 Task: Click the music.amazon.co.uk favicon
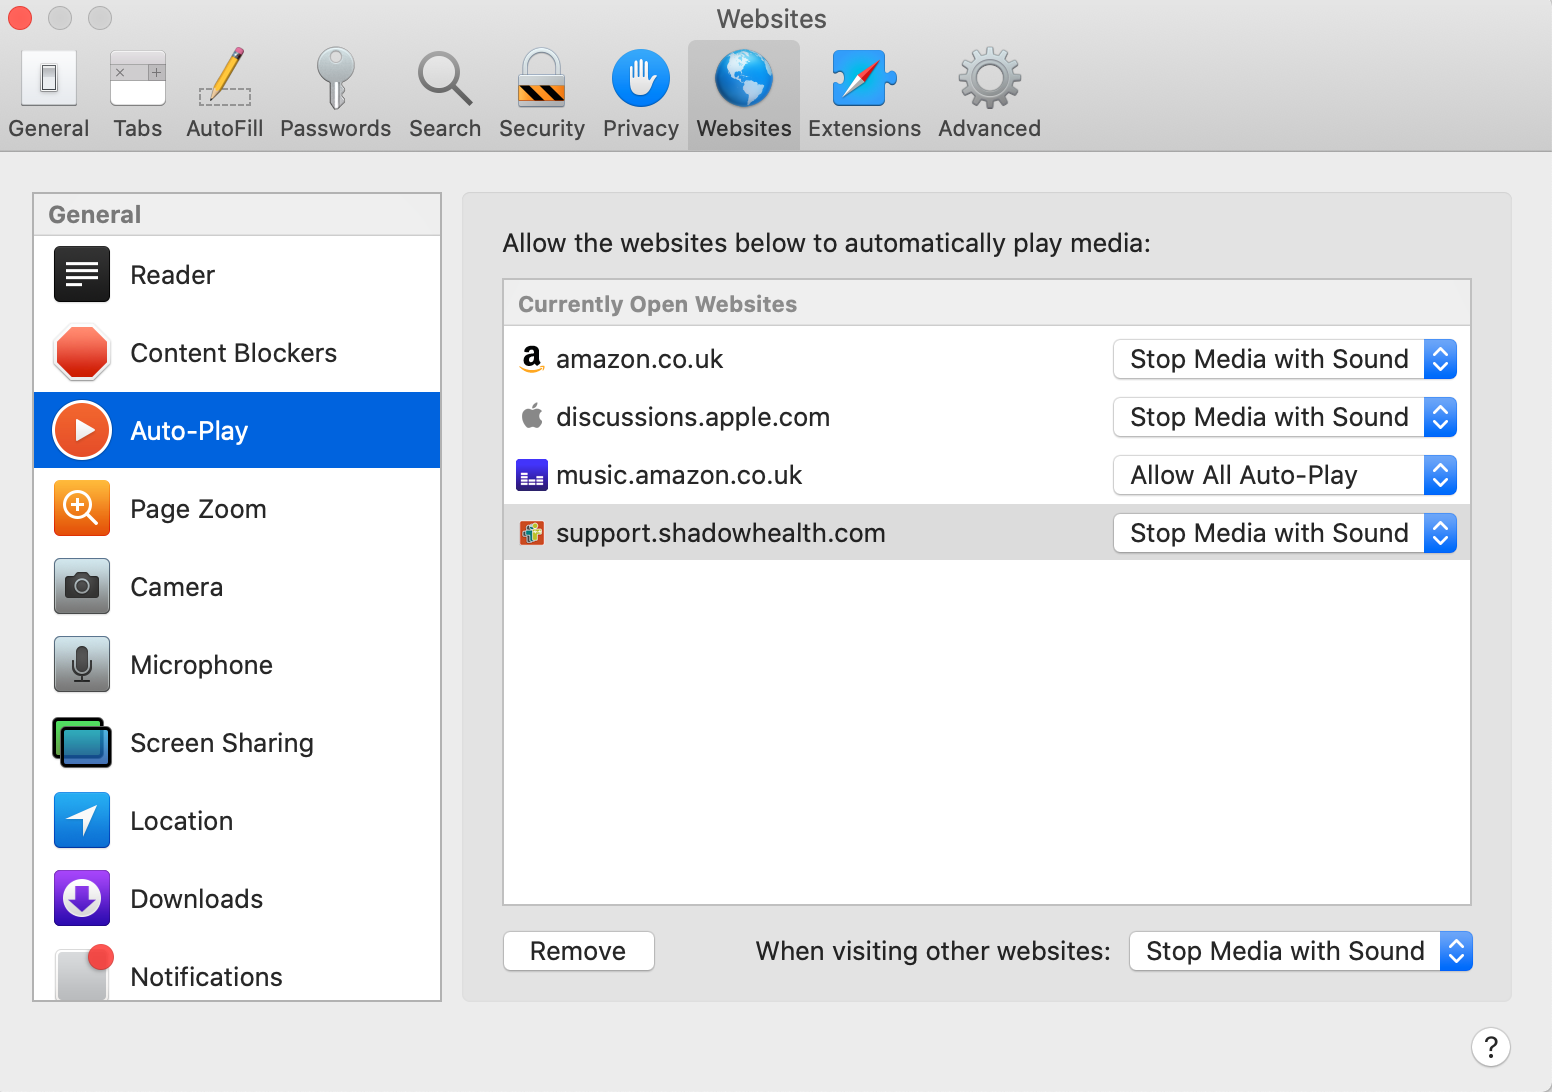(x=532, y=475)
